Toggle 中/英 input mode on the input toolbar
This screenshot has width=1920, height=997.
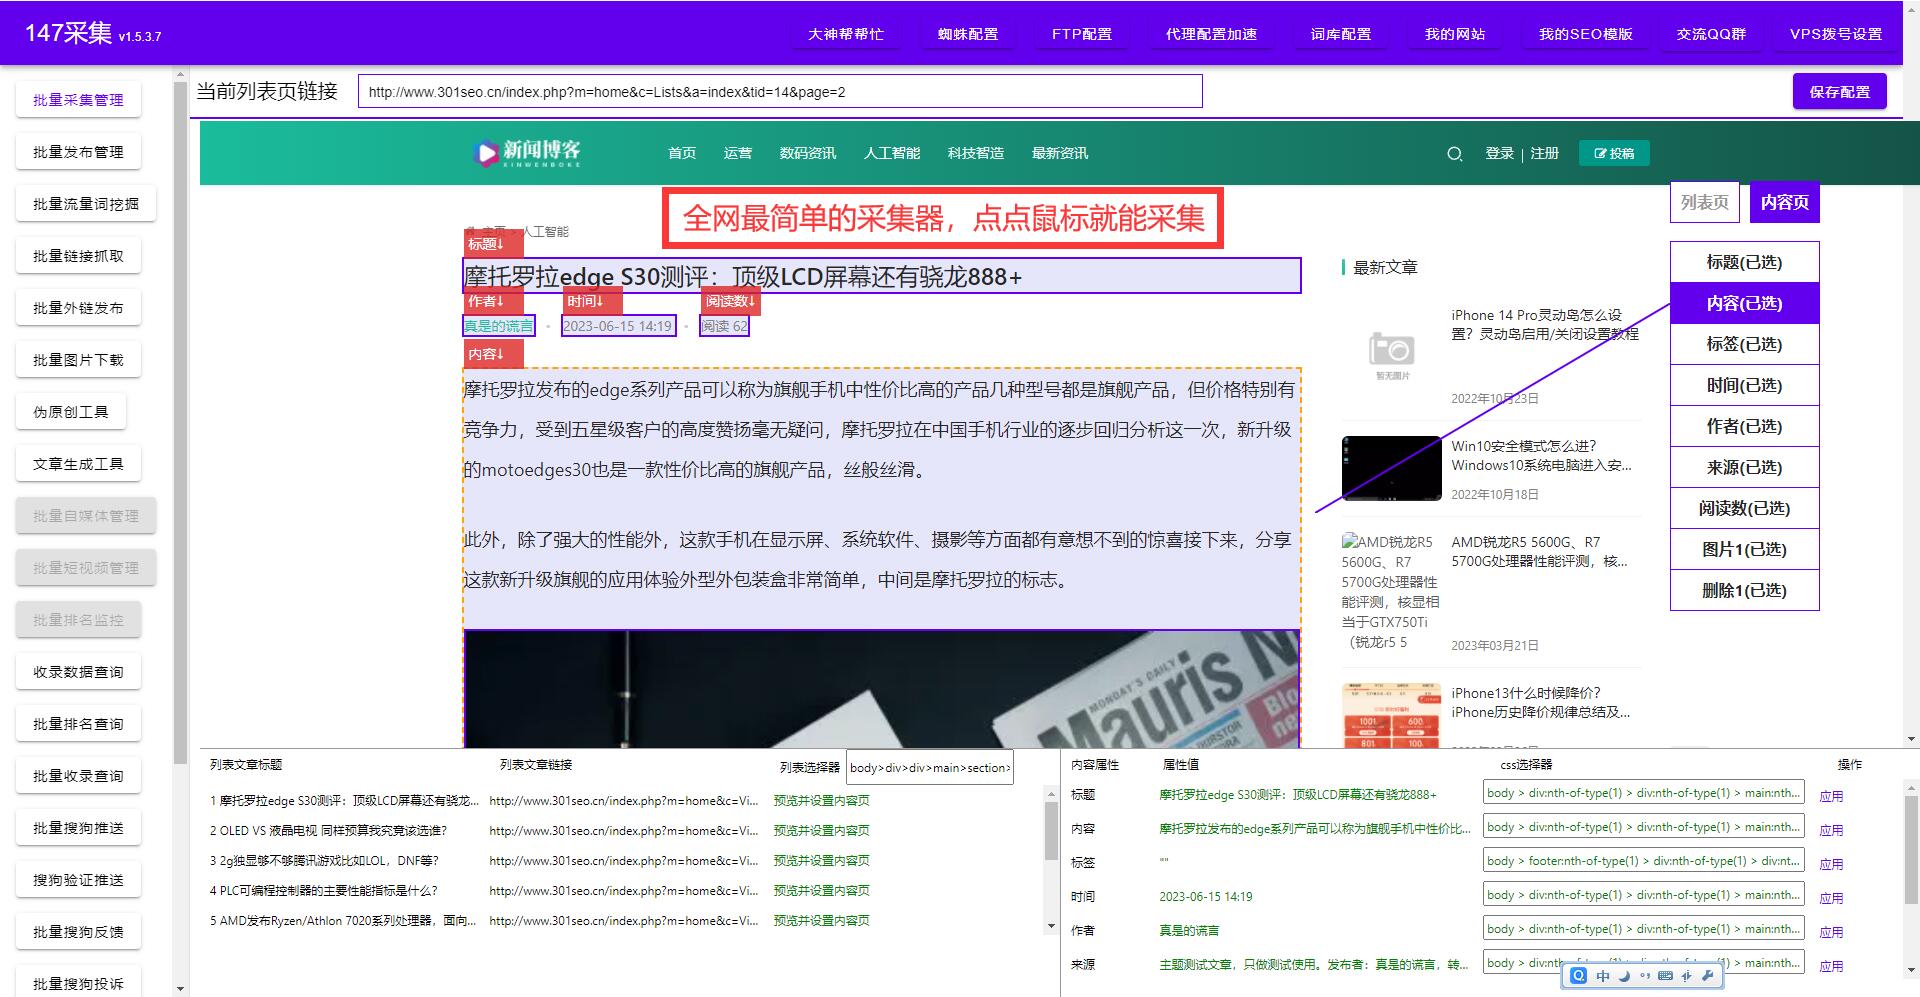click(1602, 976)
